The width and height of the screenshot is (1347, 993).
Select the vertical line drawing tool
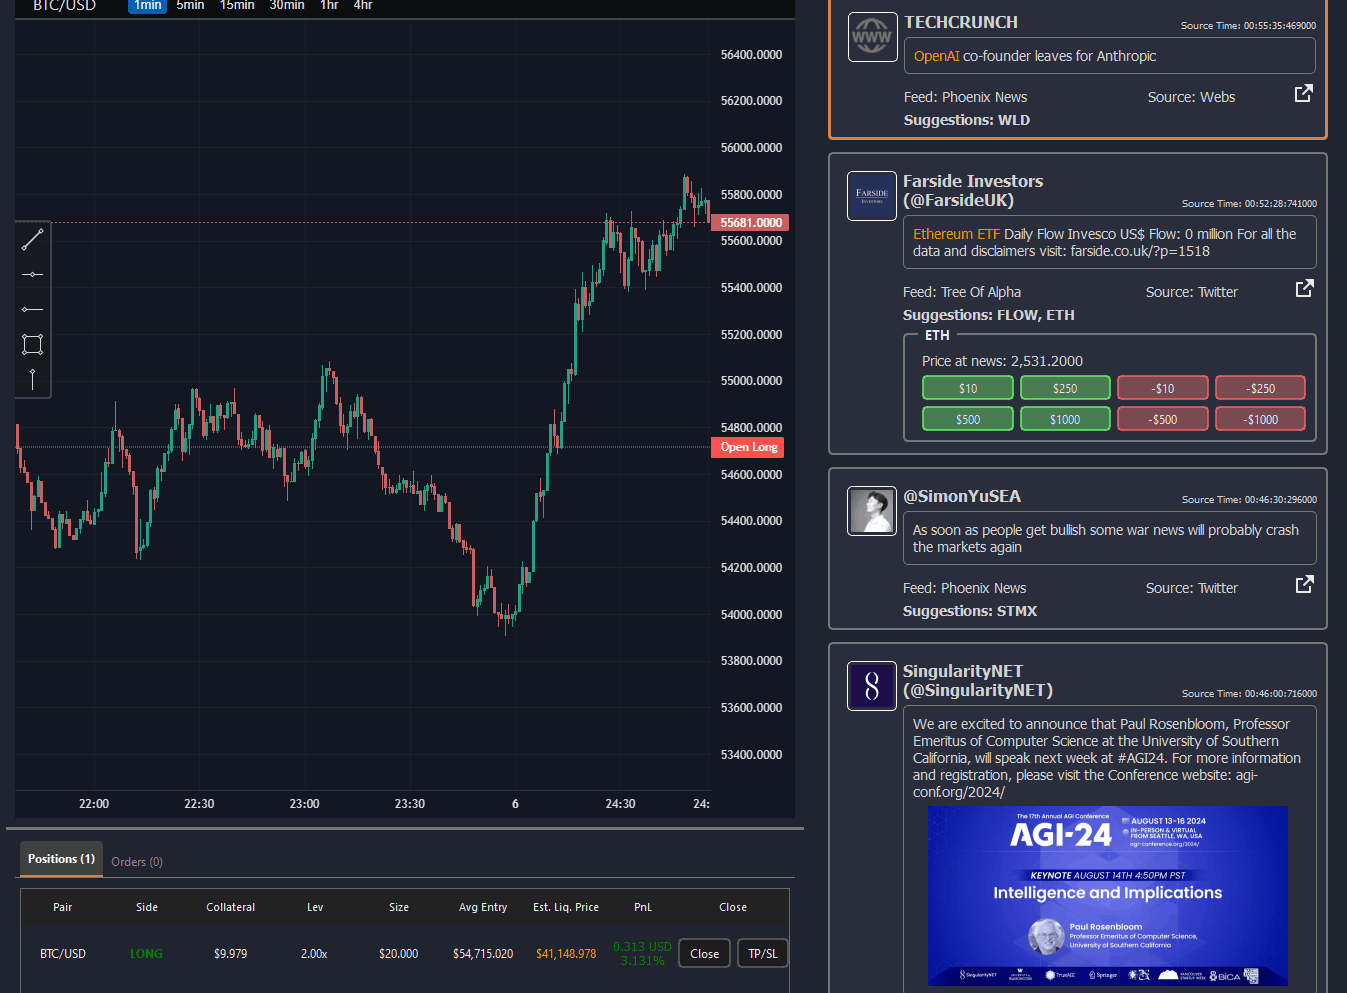32,379
